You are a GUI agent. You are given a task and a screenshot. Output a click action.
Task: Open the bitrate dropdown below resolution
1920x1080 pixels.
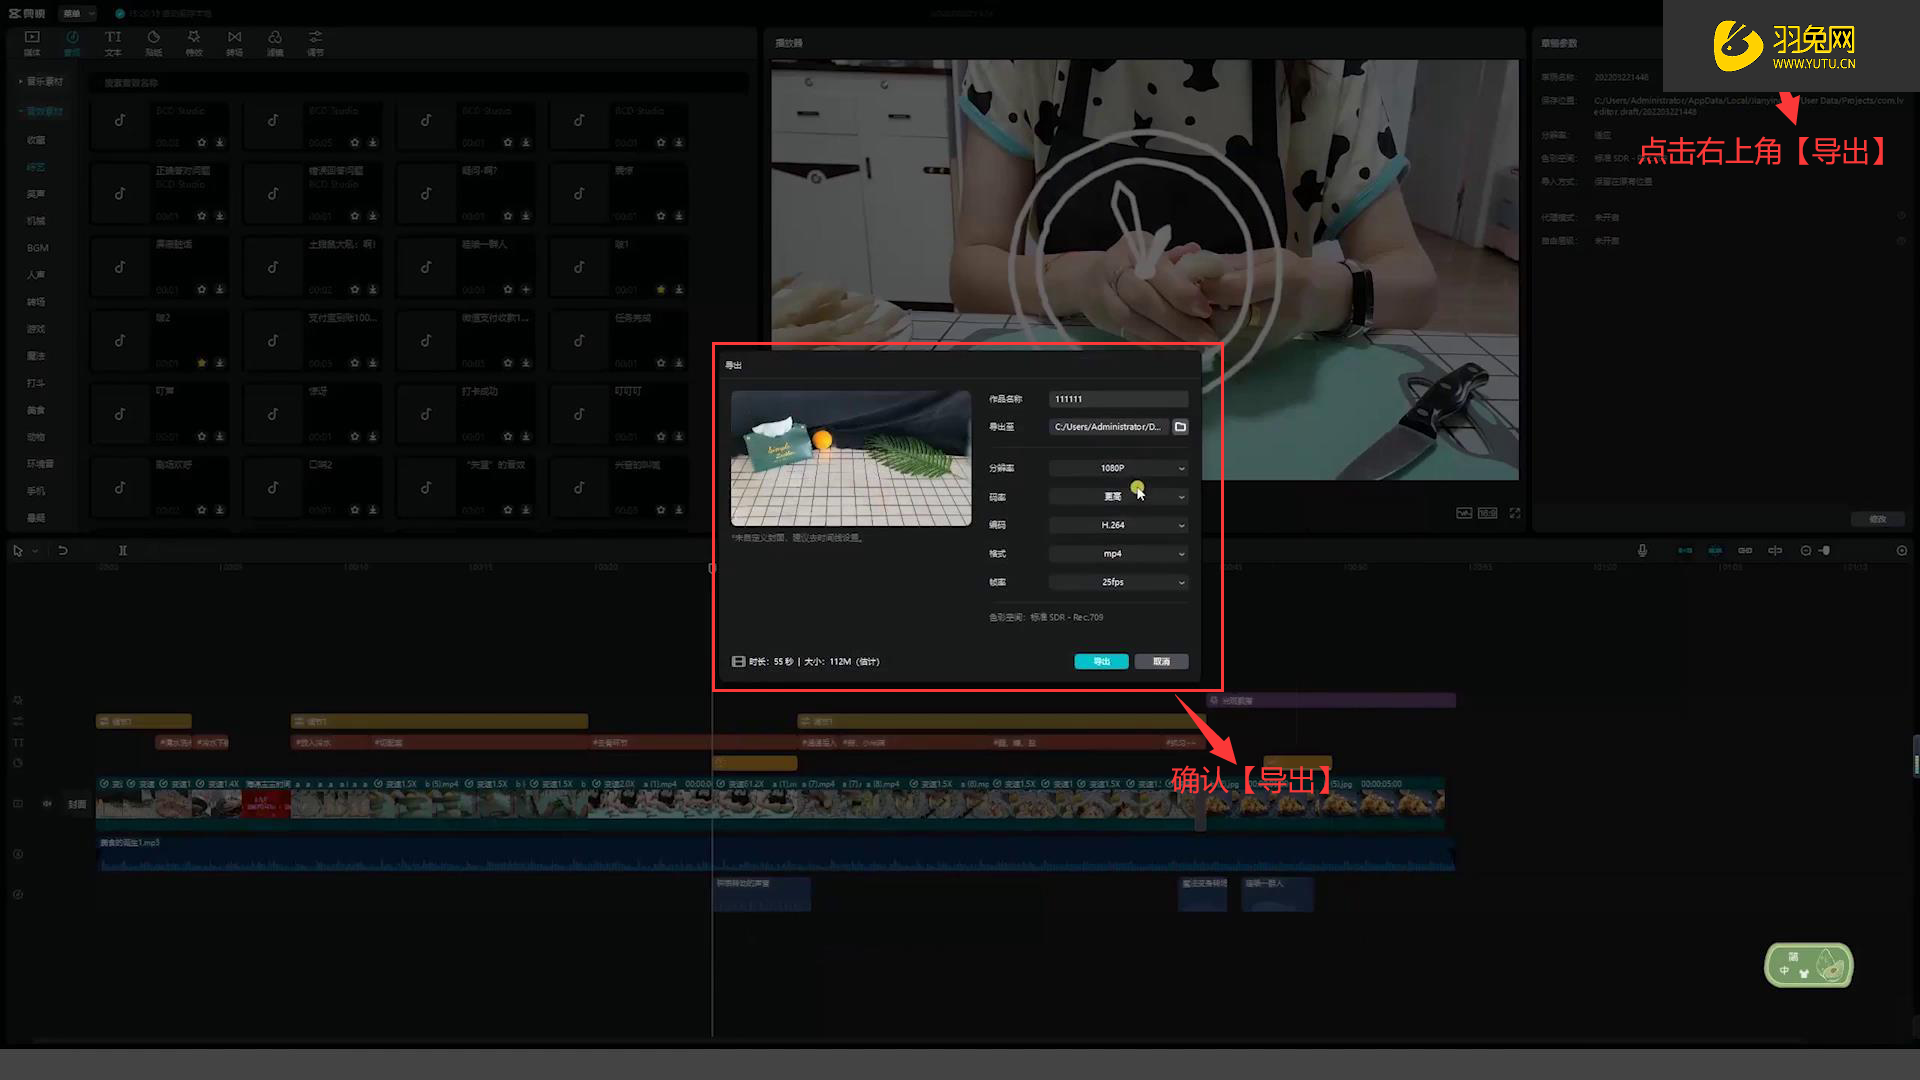(x=1118, y=497)
